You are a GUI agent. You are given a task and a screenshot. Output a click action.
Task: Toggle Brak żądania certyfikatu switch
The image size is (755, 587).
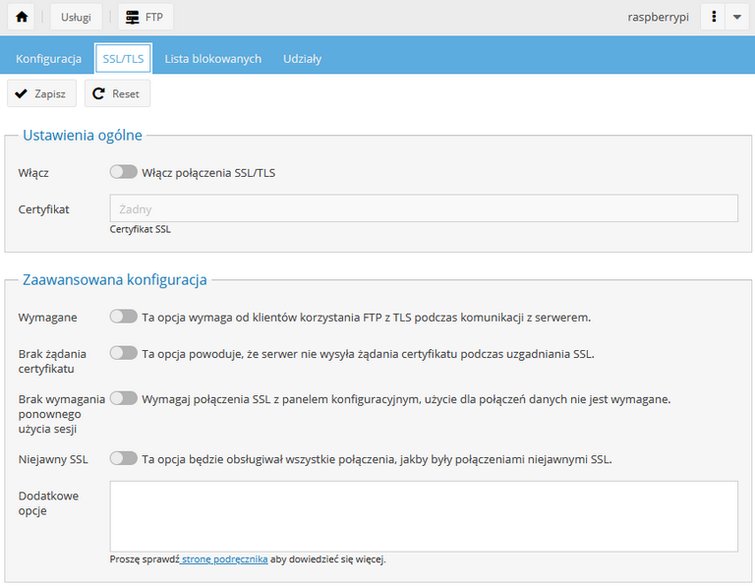123,353
